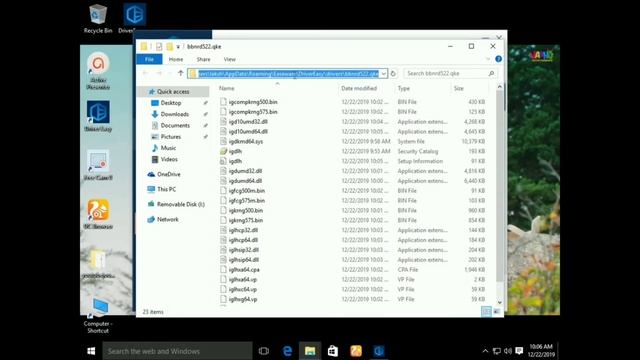Show hidden system tray icons
640x360 pixels.
tap(485, 351)
